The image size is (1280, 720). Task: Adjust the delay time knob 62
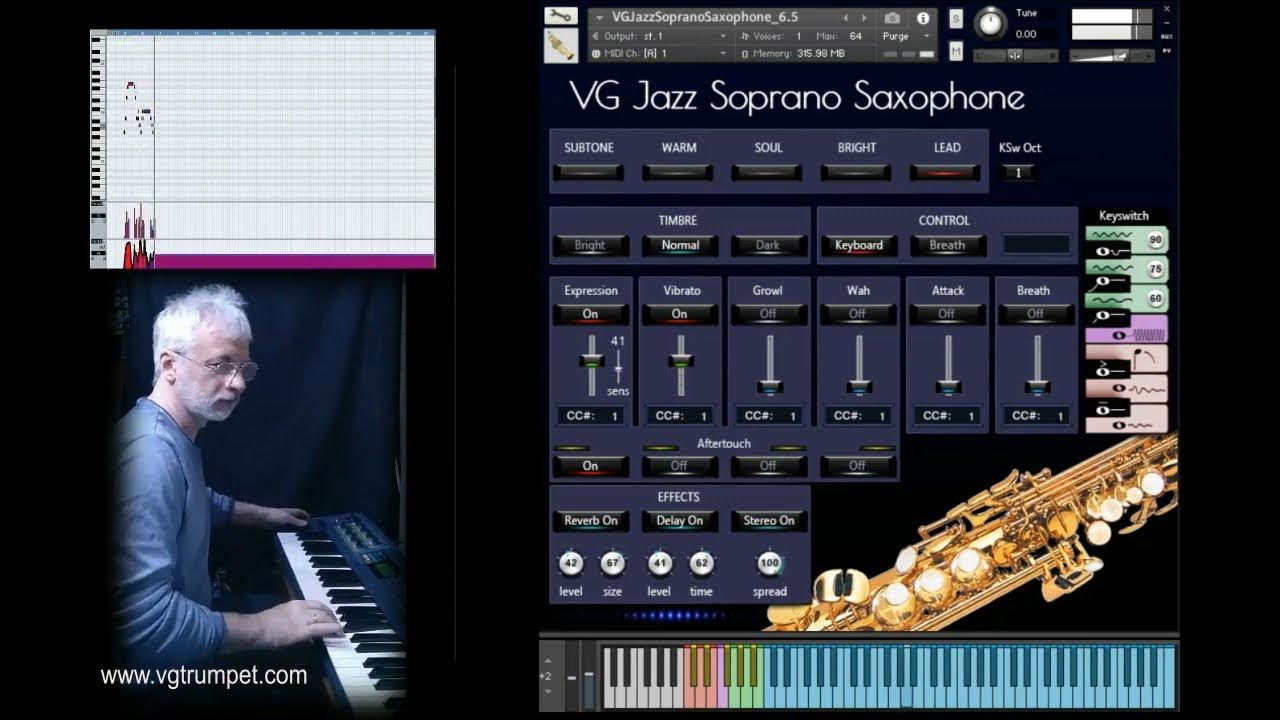(701, 563)
